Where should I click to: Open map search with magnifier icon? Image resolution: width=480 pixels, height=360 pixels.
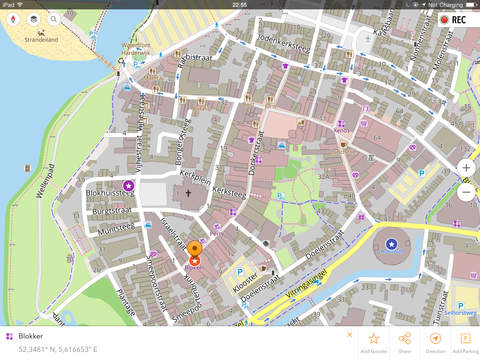coord(54,19)
